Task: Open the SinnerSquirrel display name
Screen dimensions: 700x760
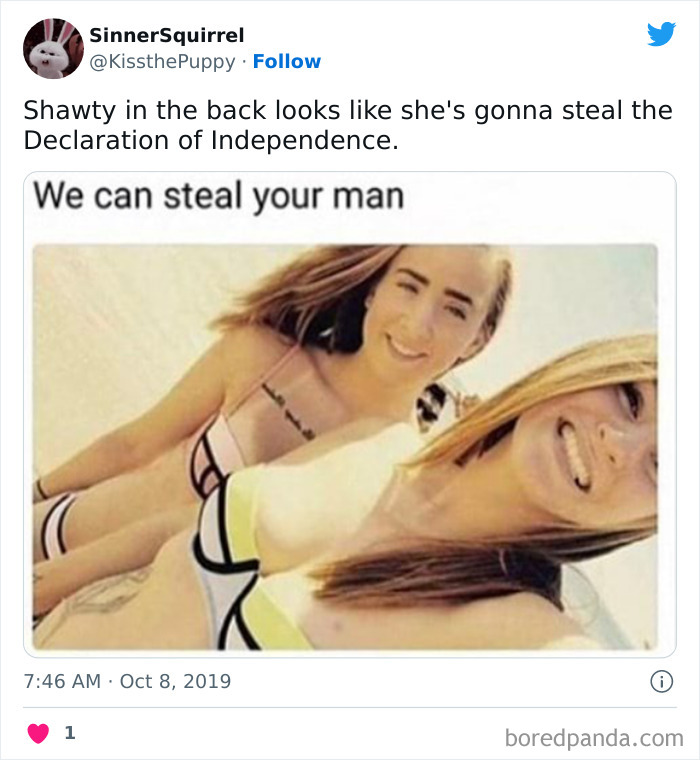Action: (x=167, y=35)
